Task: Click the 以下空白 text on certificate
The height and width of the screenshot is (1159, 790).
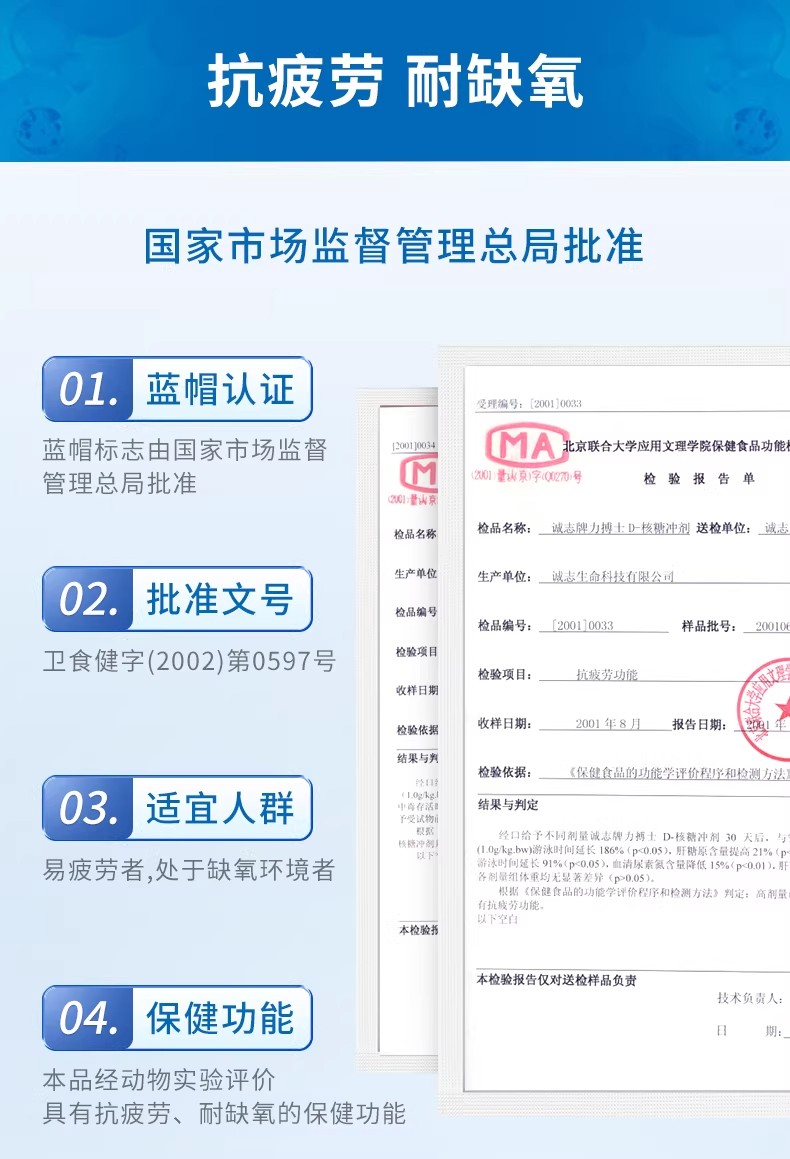Action: tap(497, 919)
